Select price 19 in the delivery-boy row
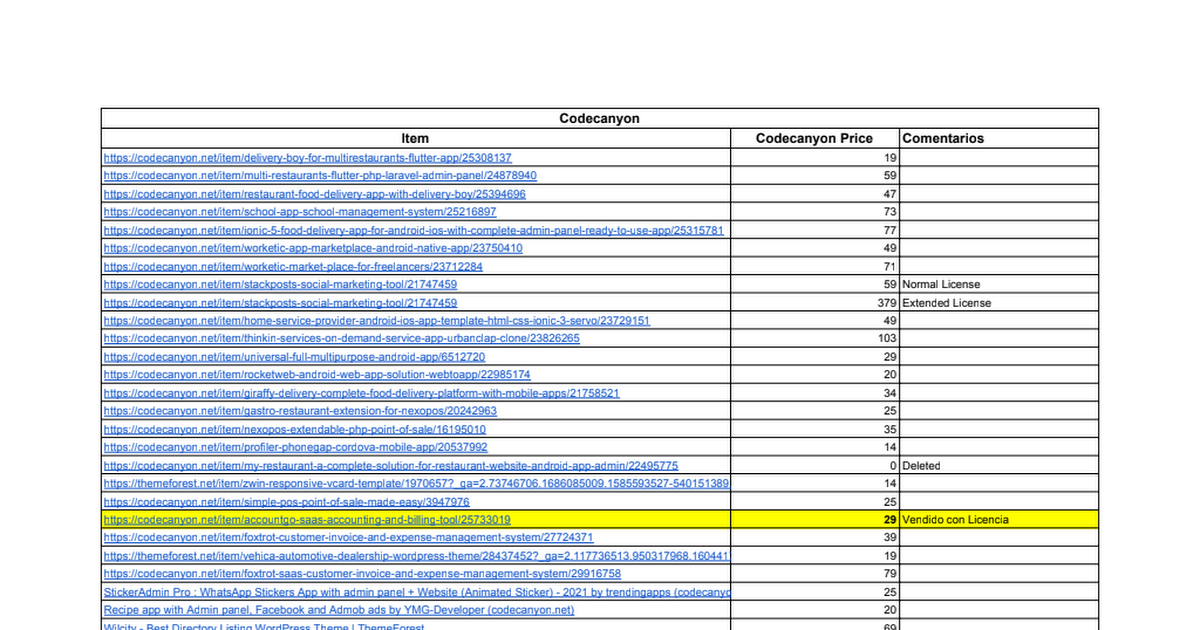The height and width of the screenshot is (630, 1200). click(814, 158)
